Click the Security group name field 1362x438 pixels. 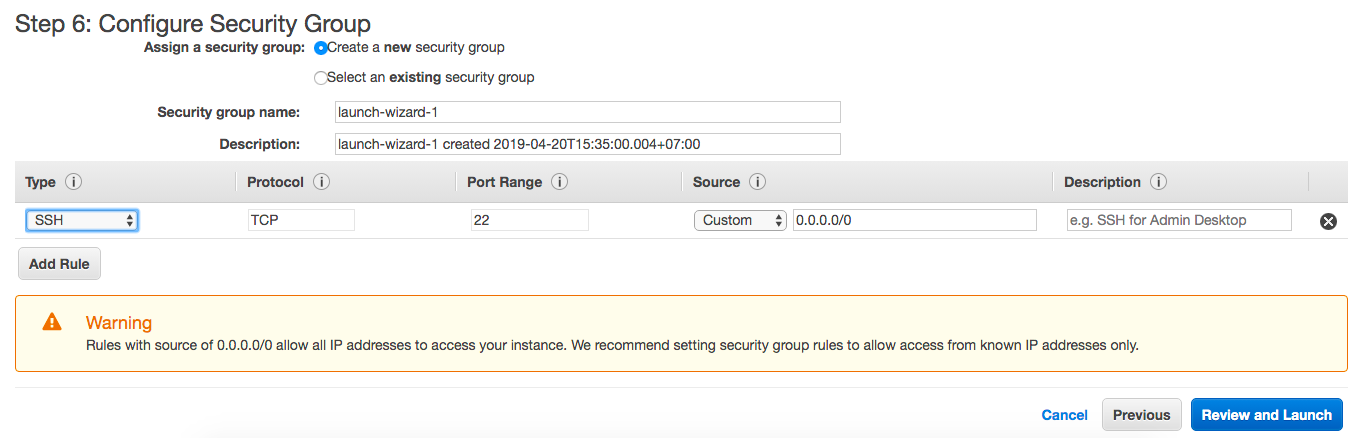click(x=587, y=112)
